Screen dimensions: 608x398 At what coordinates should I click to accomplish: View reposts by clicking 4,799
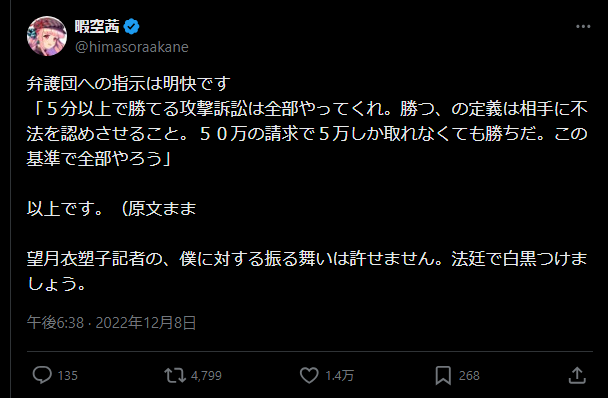(x=206, y=376)
